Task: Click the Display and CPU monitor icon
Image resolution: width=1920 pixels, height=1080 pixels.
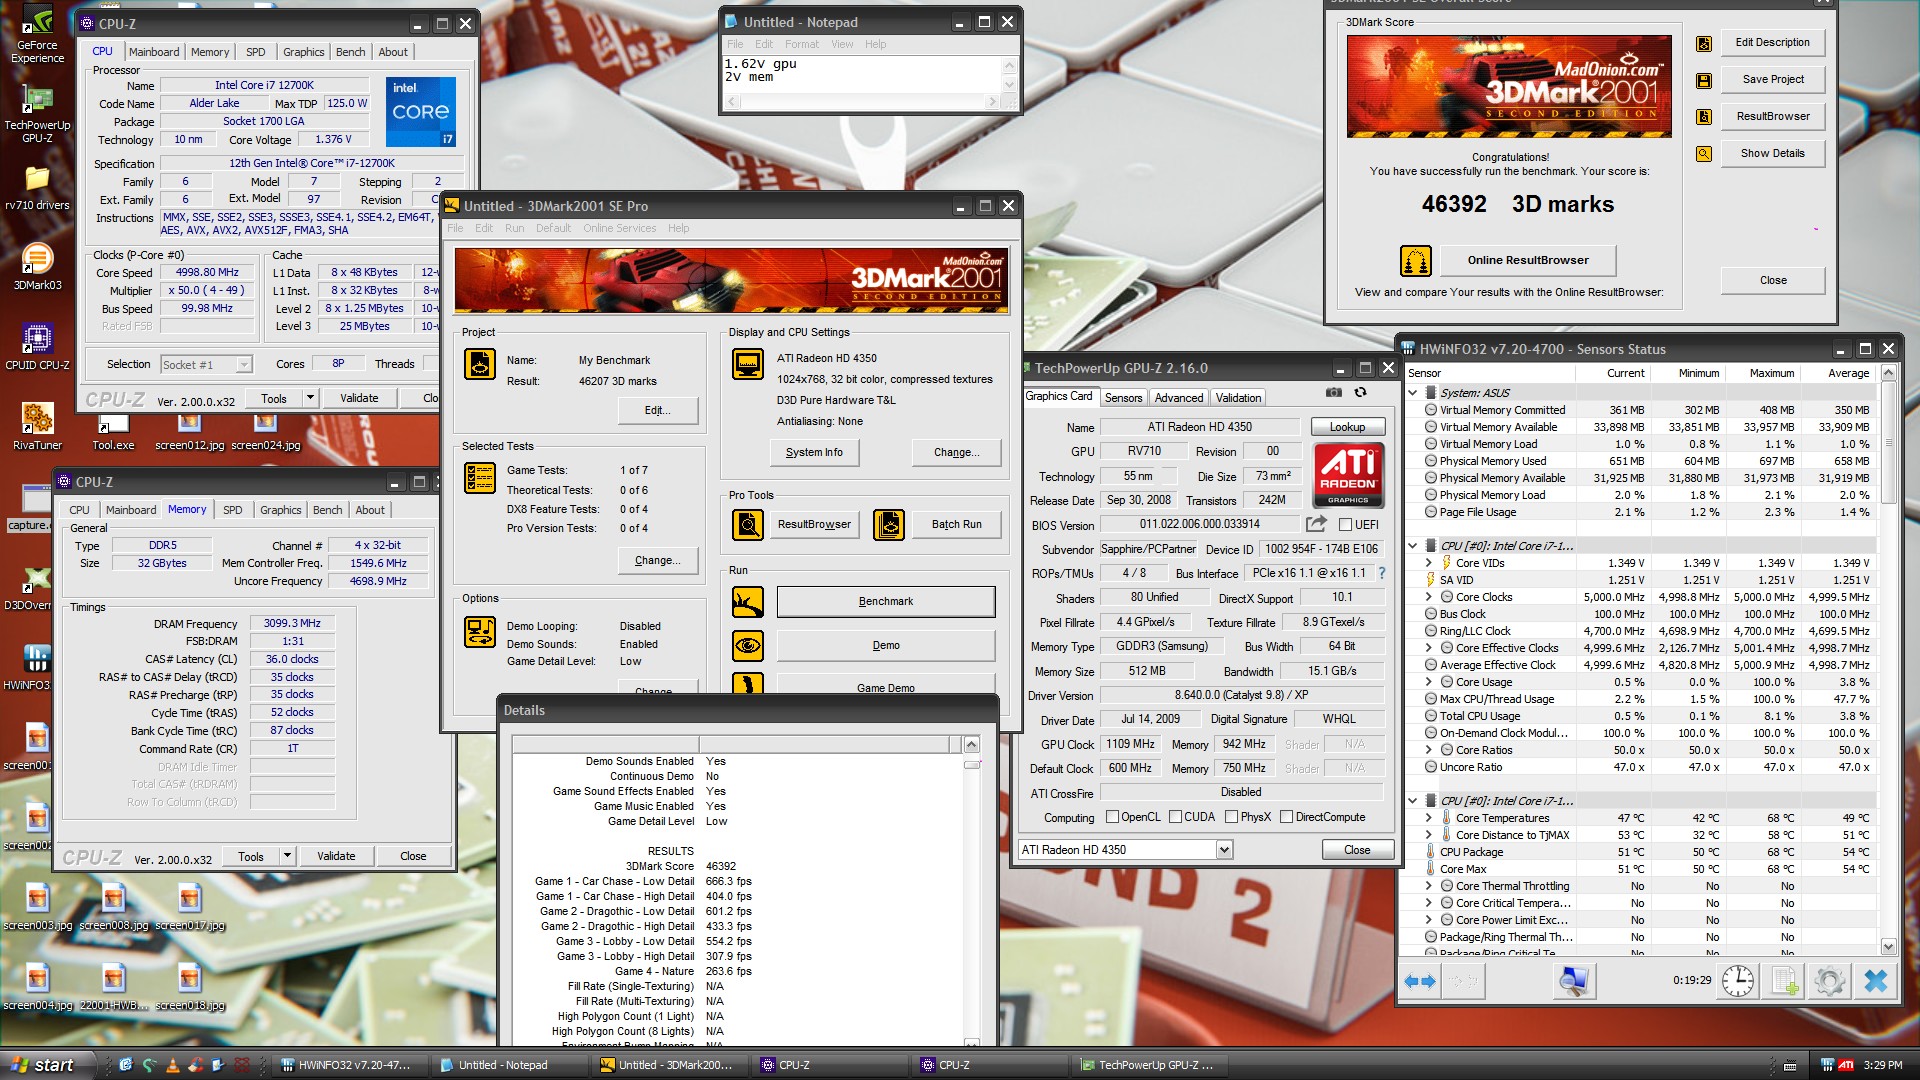Action: click(748, 364)
